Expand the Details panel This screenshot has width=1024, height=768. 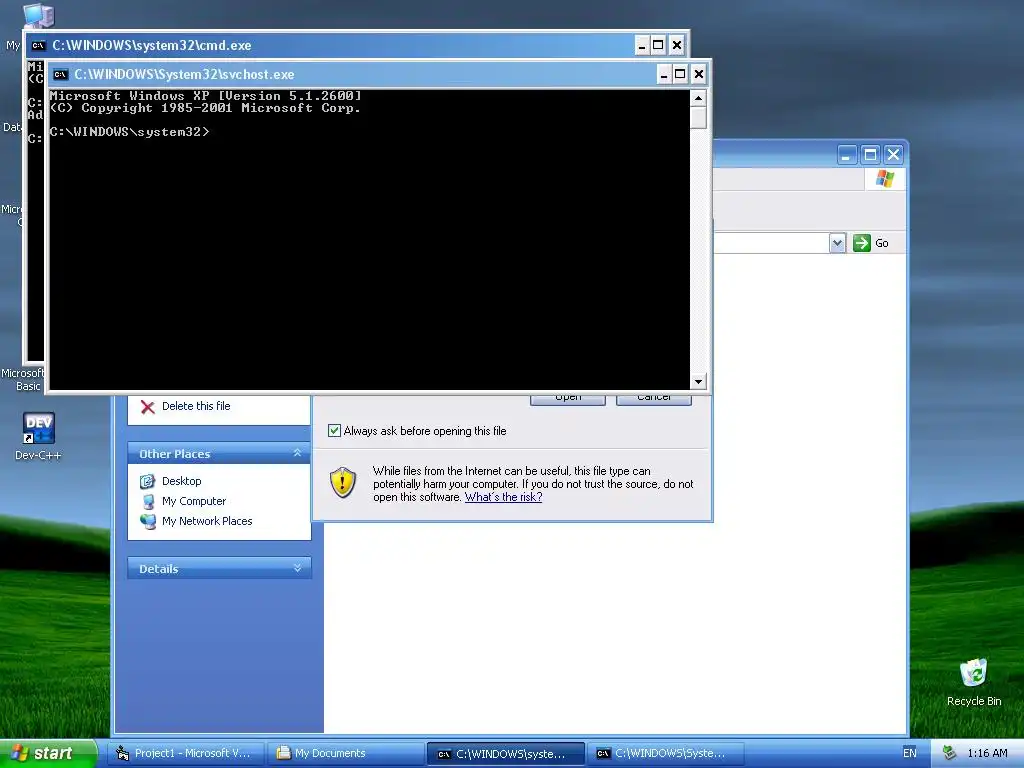(x=297, y=568)
